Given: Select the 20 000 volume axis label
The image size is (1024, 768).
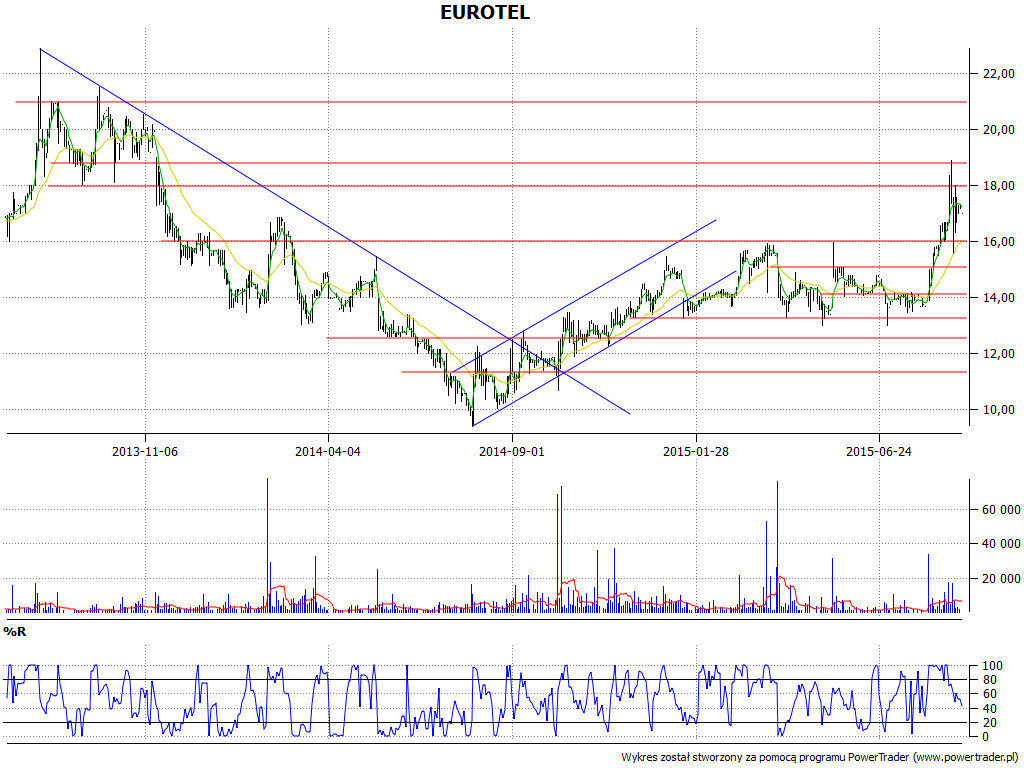Looking at the screenshot, I should click(1001, 579).
